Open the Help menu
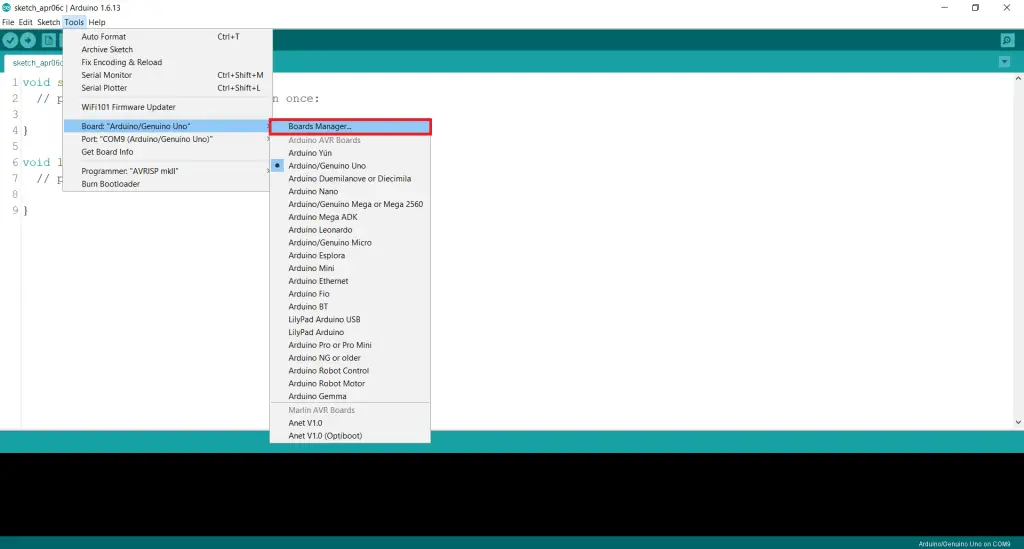The image size is (1024, 549). [x=97, y=22]
